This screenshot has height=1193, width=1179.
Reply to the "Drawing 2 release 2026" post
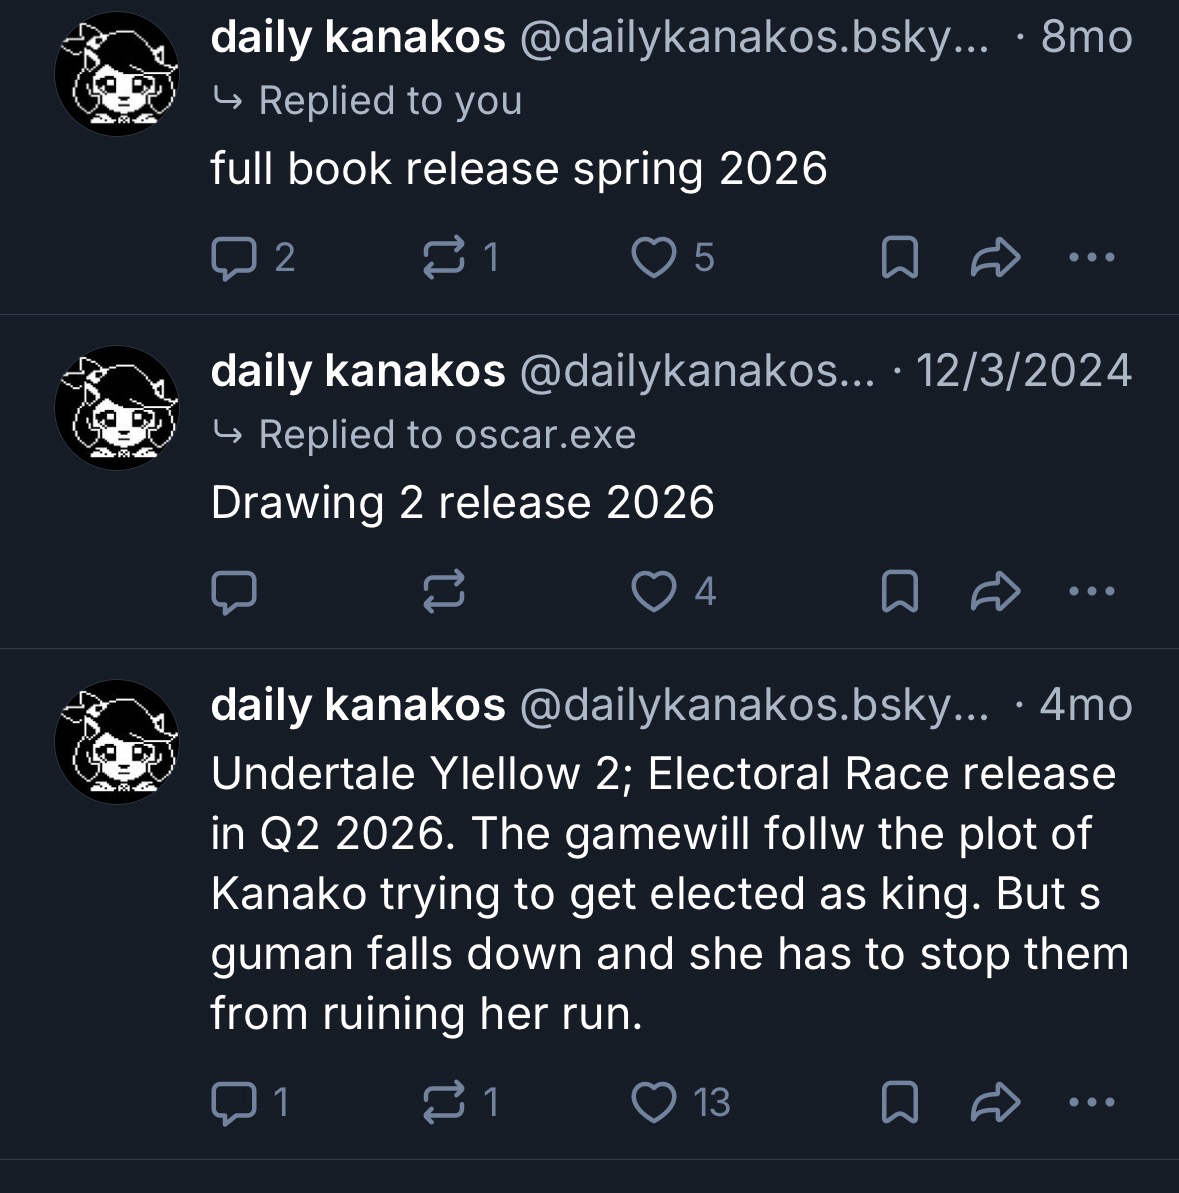pyautogui.click(x=234, y=592)
